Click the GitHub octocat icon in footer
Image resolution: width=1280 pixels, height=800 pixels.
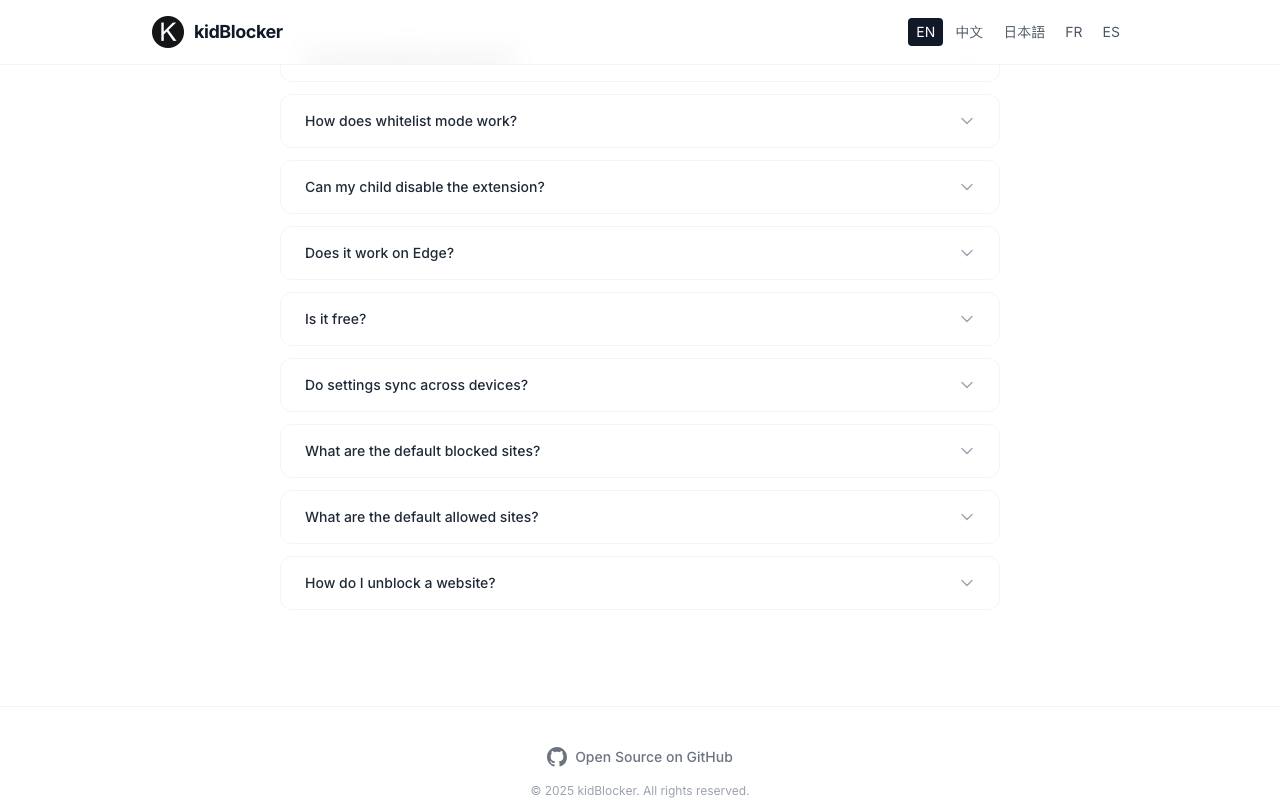pyautogui.click(x=557, y=757)
